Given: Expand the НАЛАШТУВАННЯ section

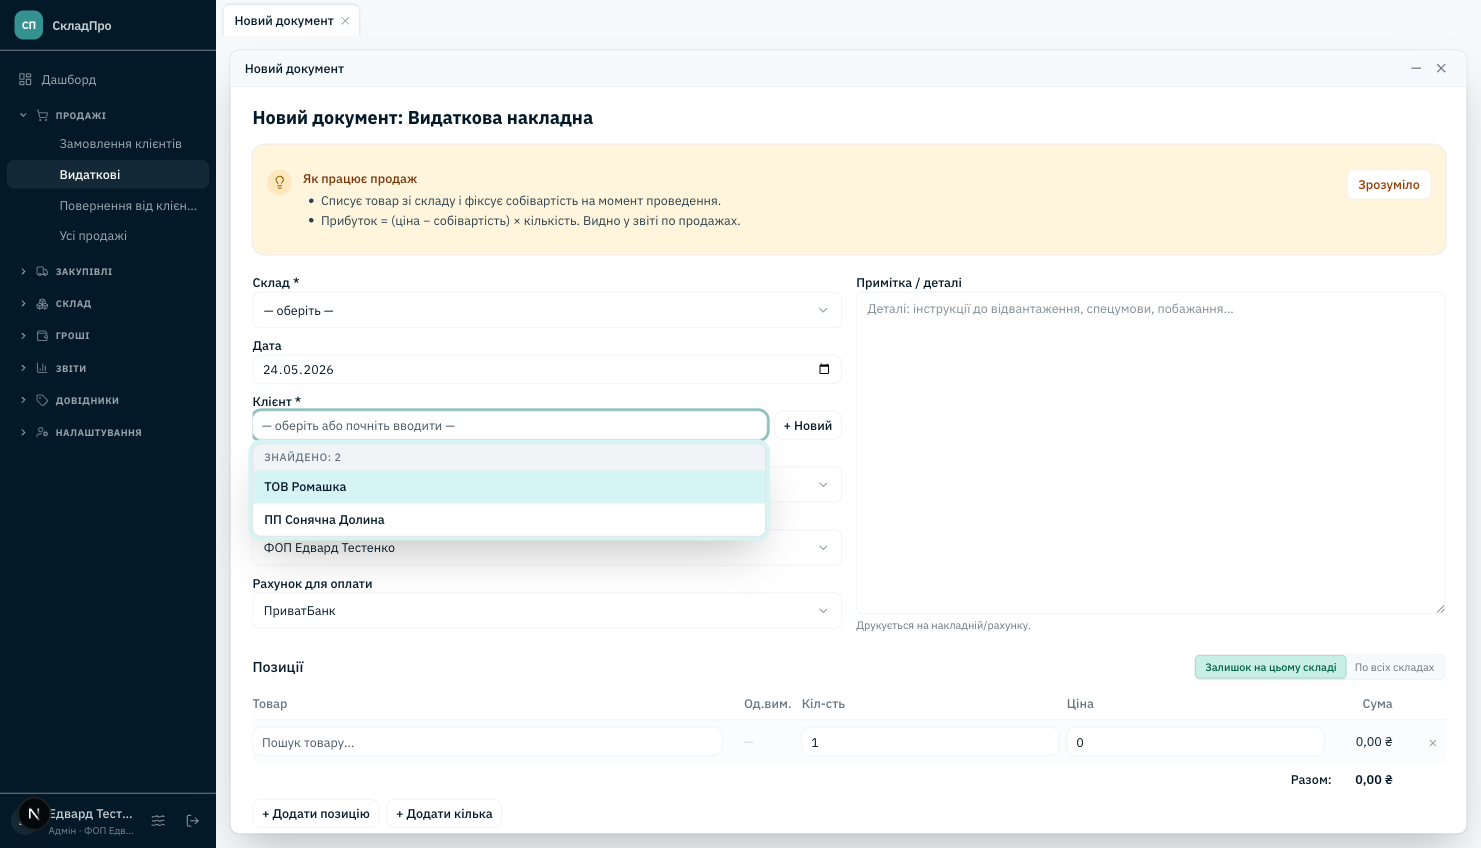Looking at the screenshot, I should (23, 432).
